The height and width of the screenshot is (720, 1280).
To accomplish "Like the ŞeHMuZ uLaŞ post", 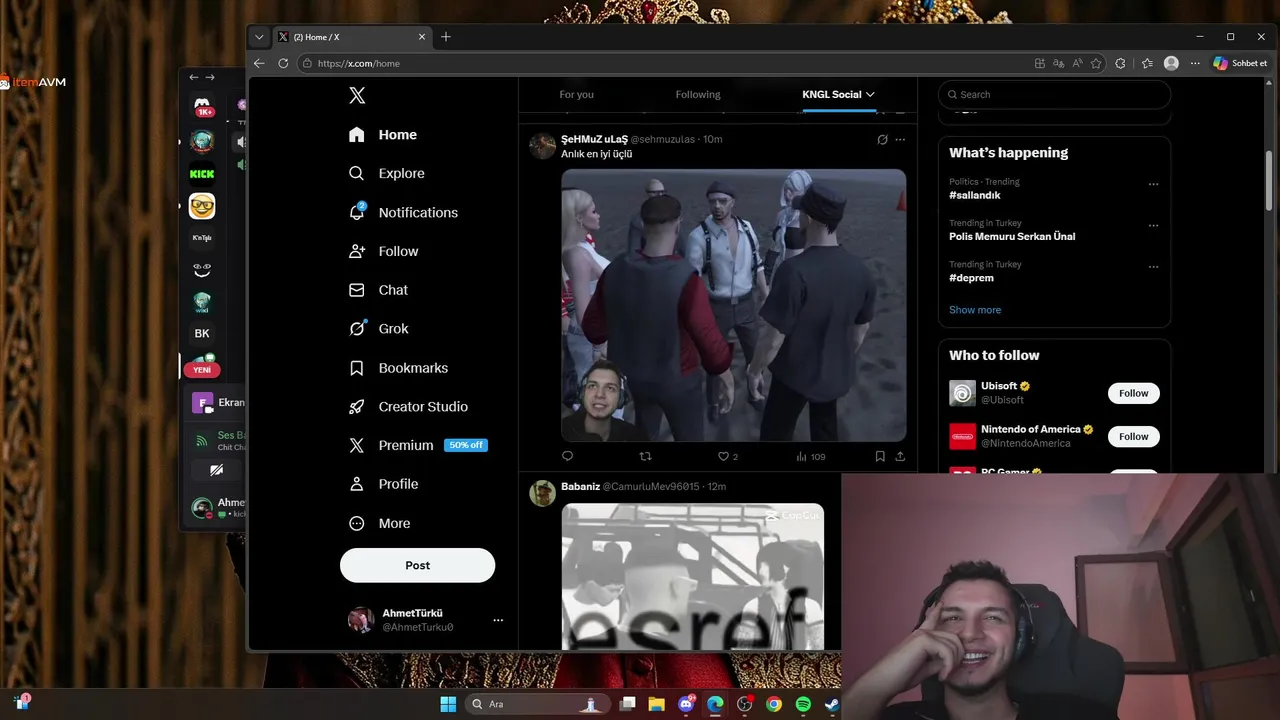I will (728, 456).
